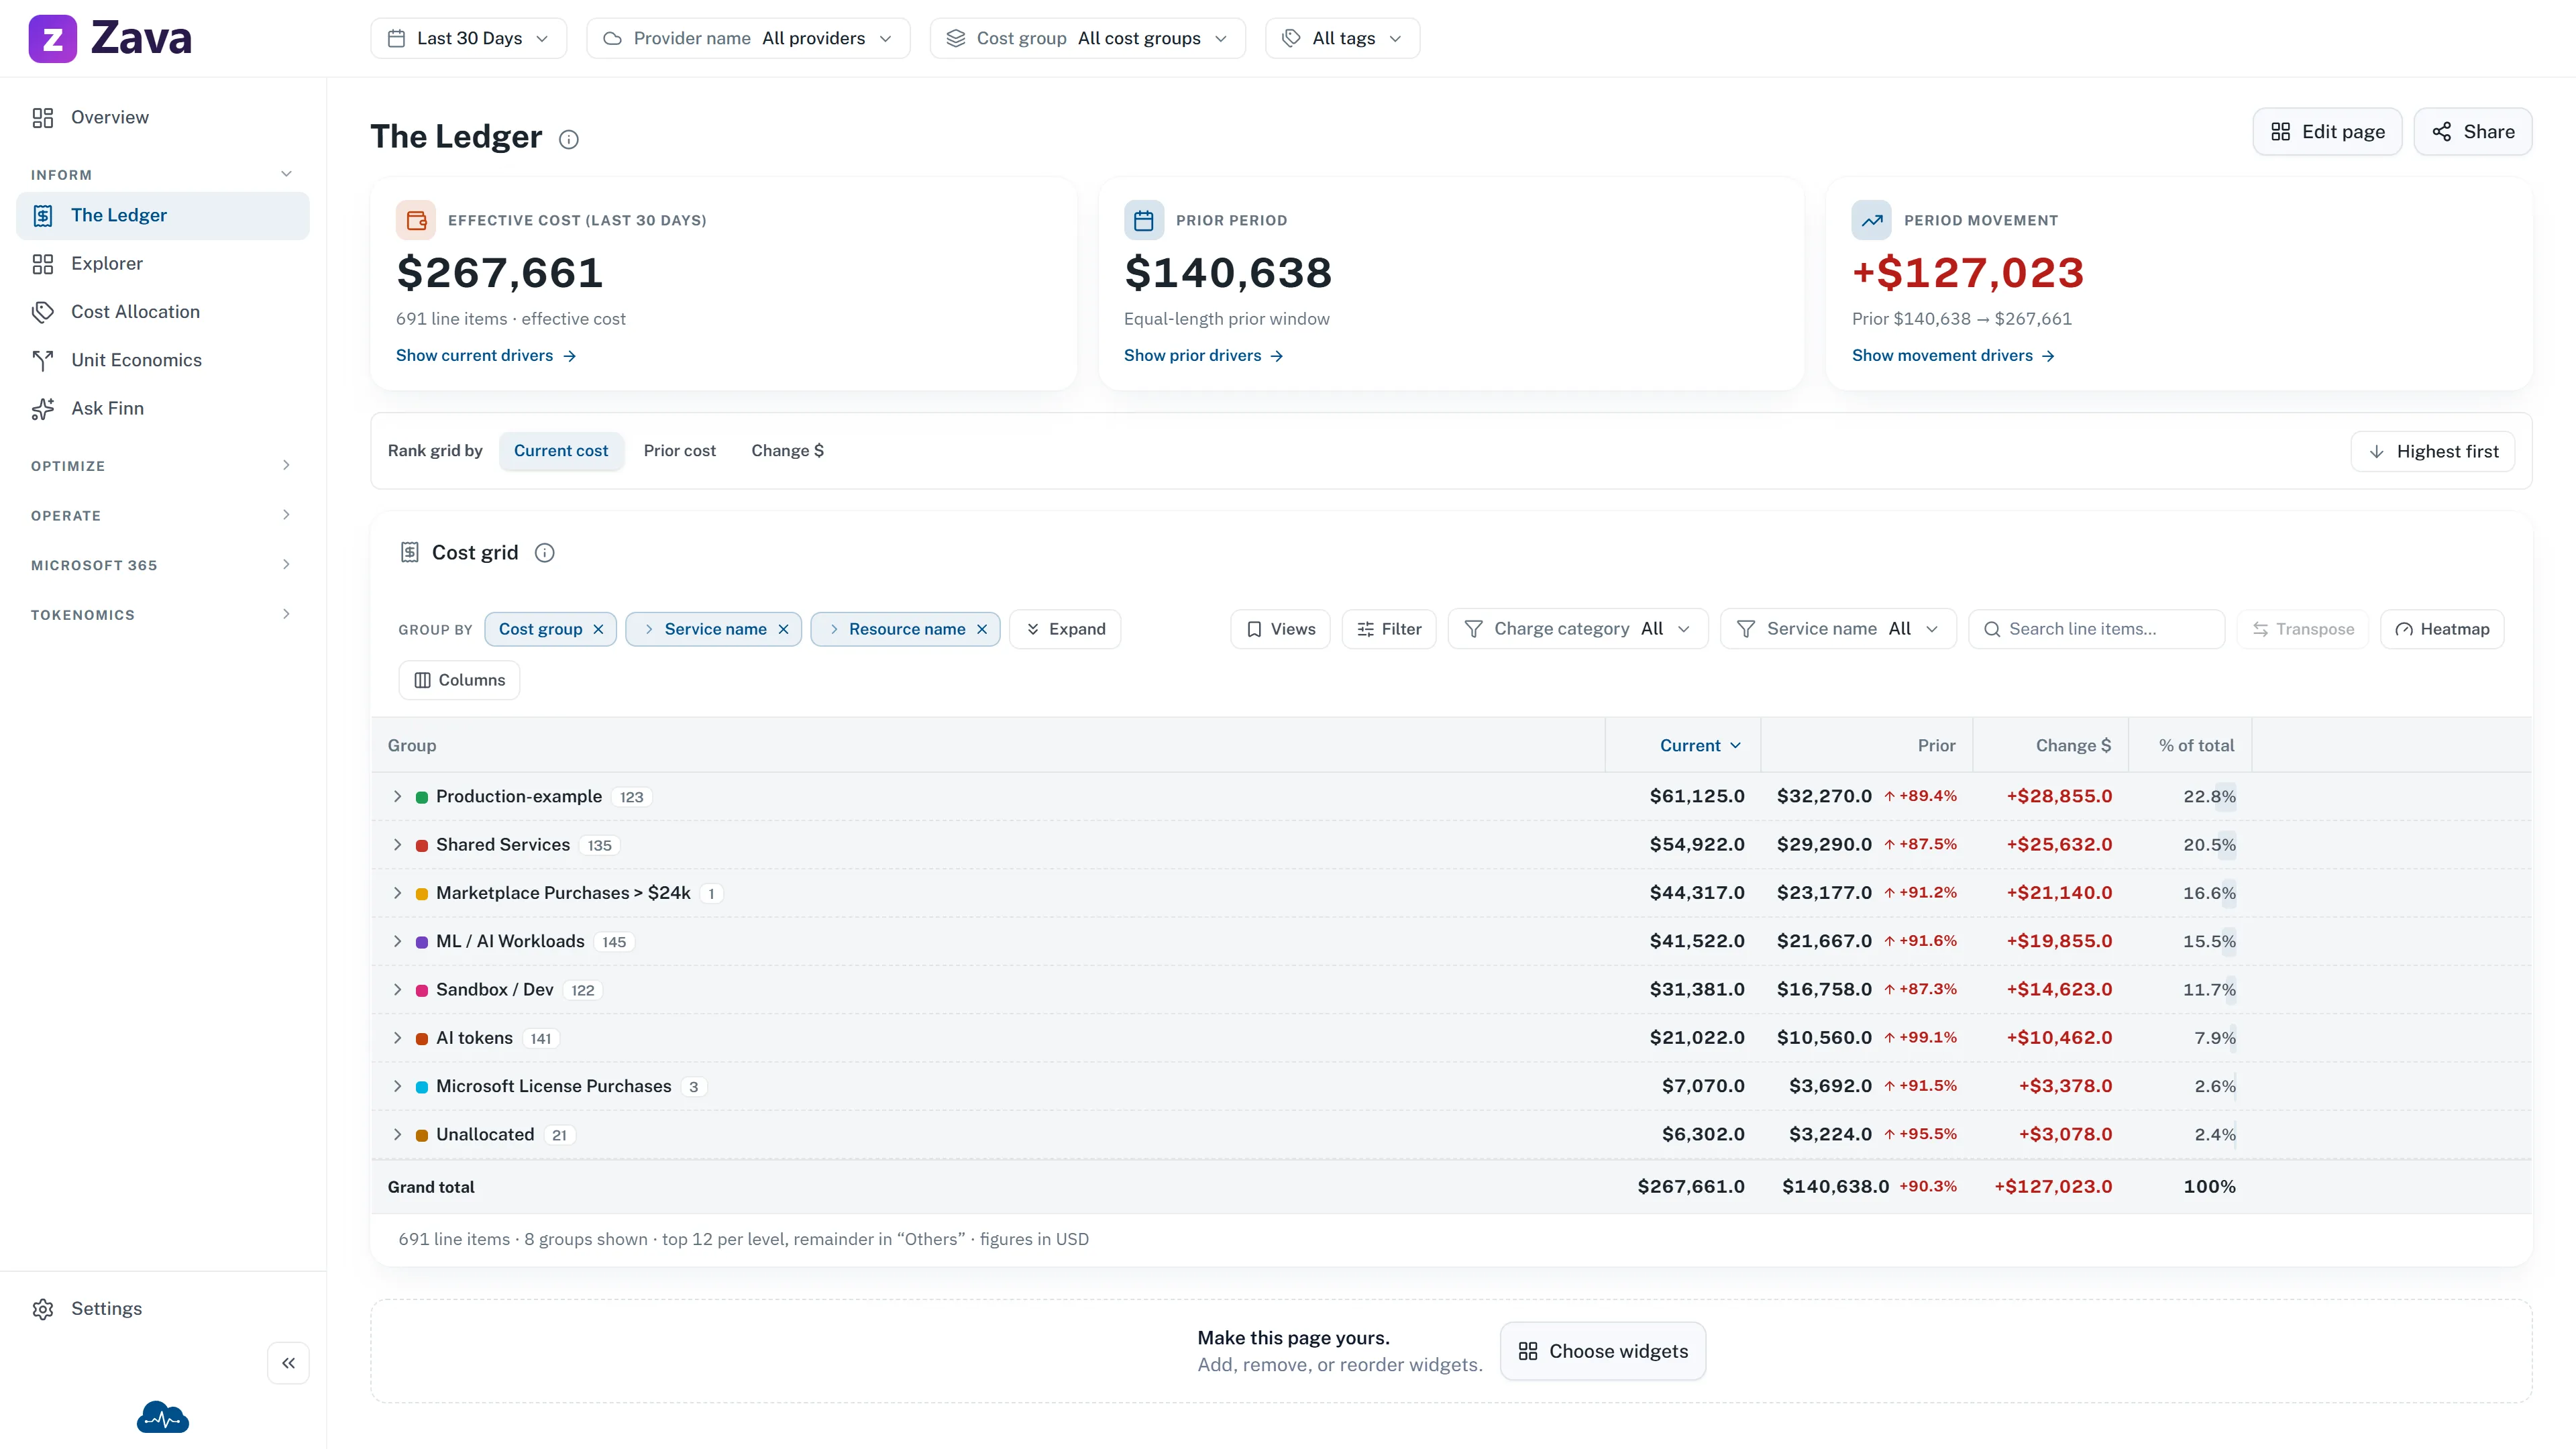Open the Filter sliders button
This screenshot has height=1449, width=2576.
tap(1389, 629)
